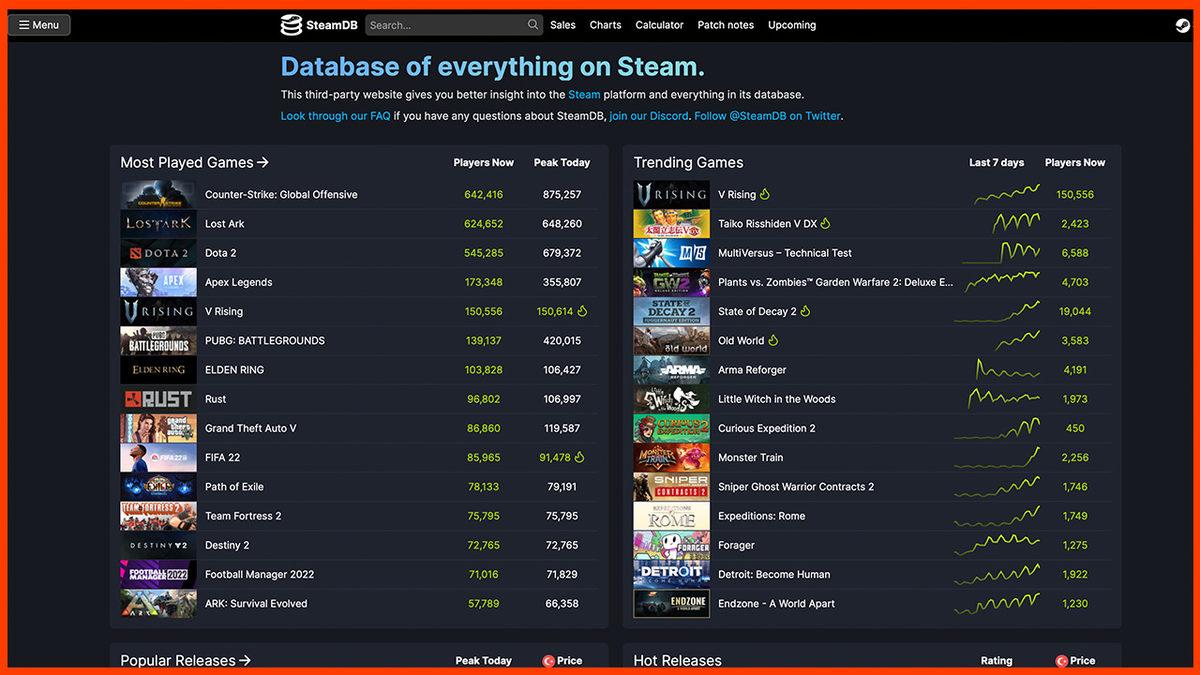Open the Sales menu item
Image resolution: width=1200 pixels, height=675 pixels.
(x=563, y=25)
